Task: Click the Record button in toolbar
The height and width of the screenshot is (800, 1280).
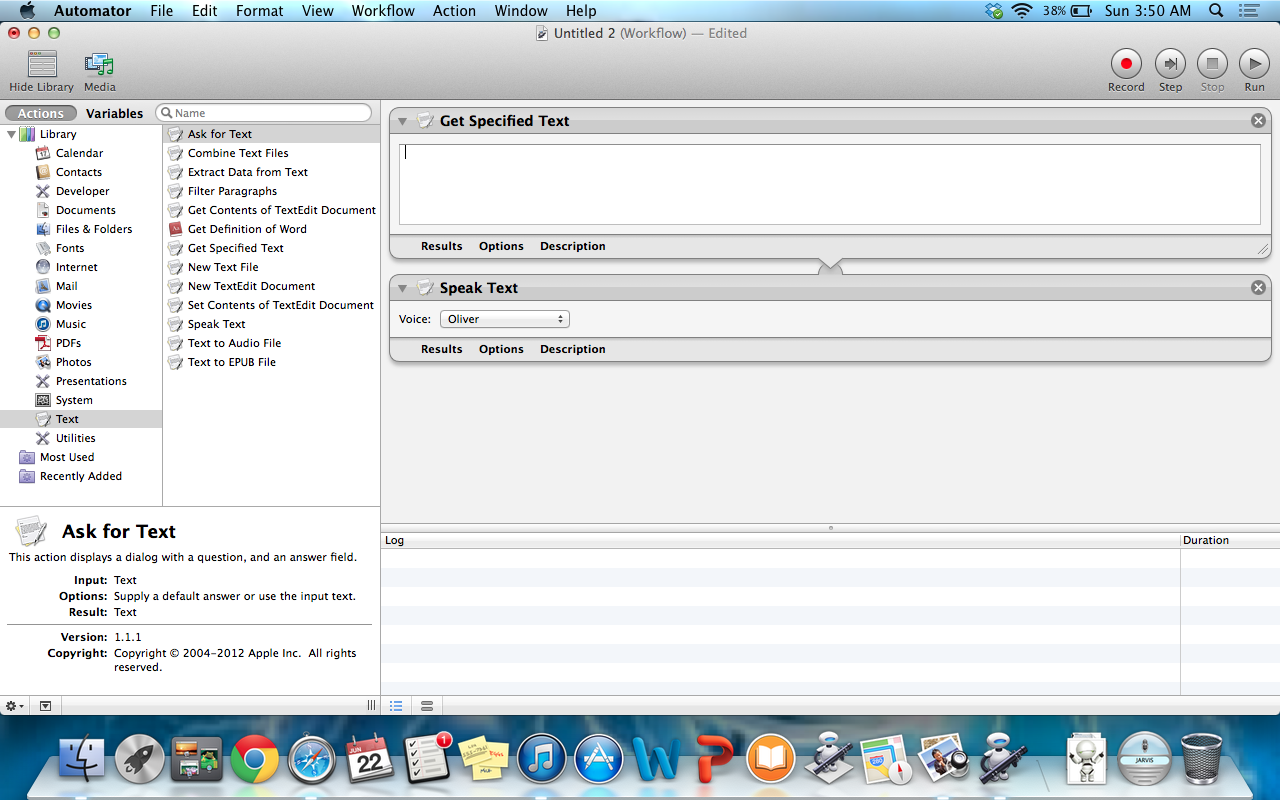Action: (1126, 64)
